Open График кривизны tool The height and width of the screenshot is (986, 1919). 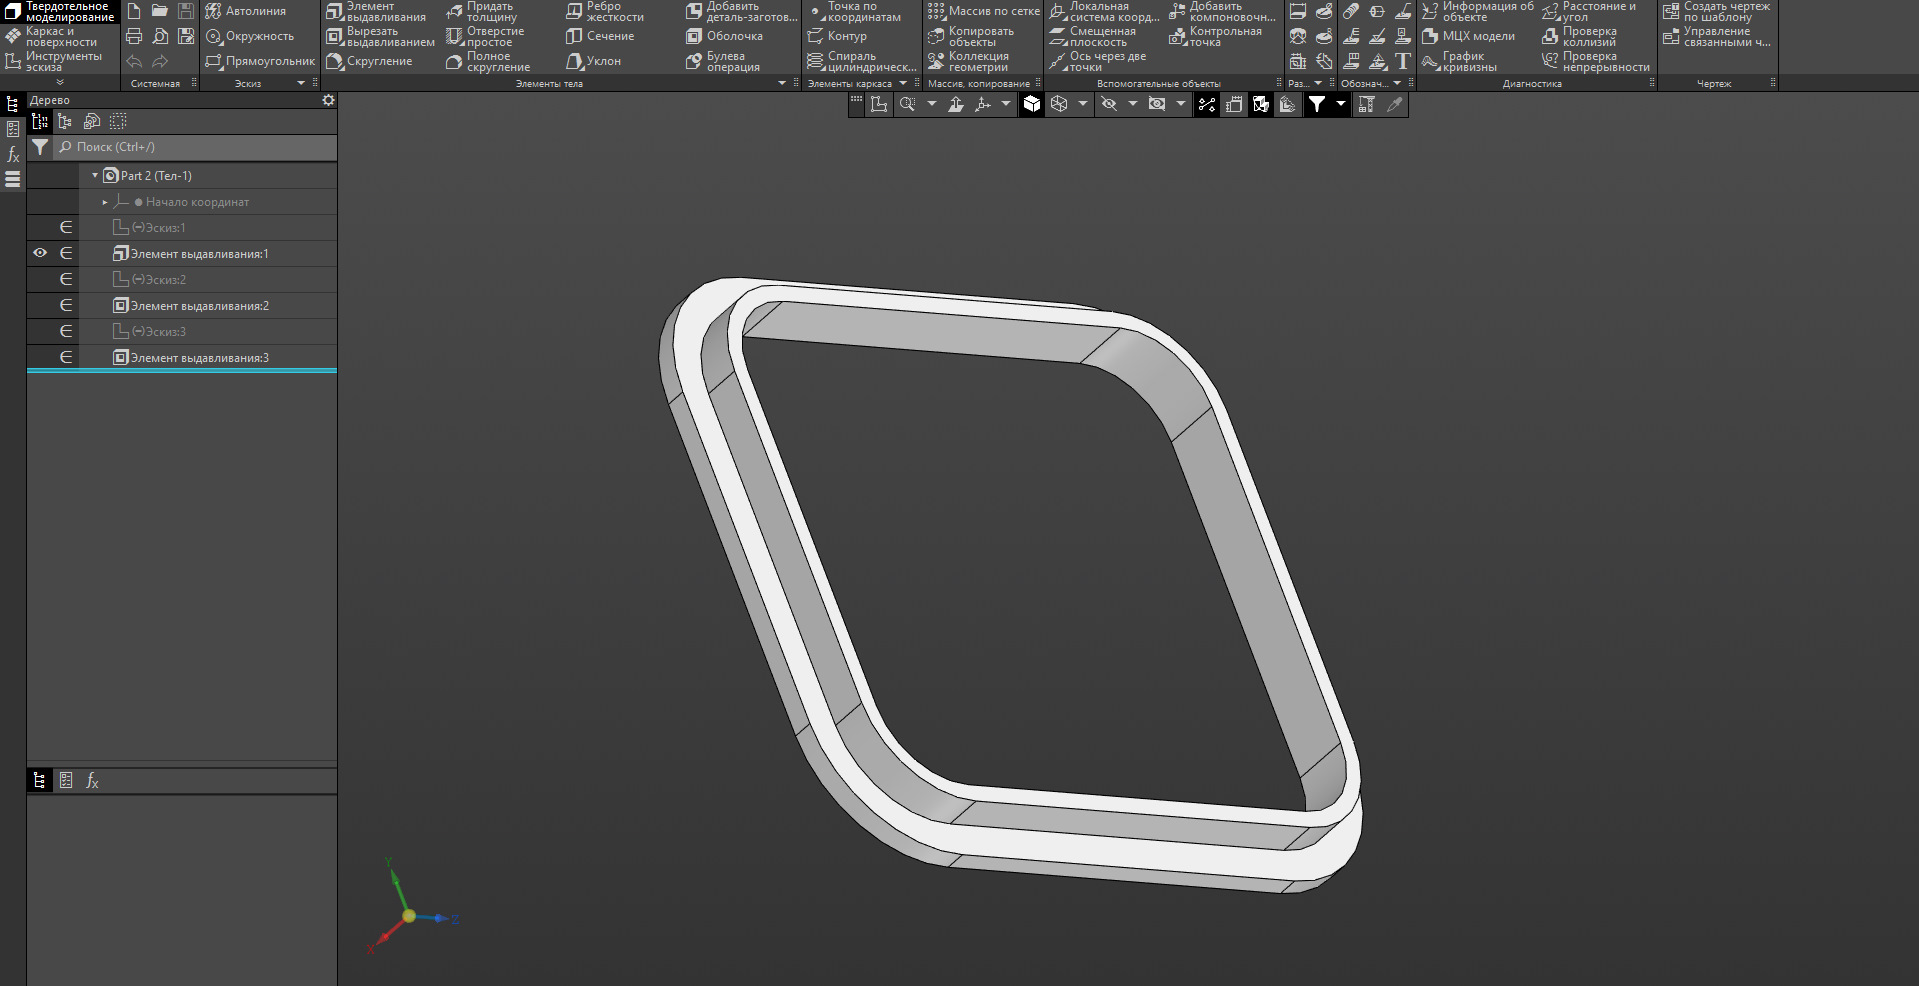point(1459,61)
